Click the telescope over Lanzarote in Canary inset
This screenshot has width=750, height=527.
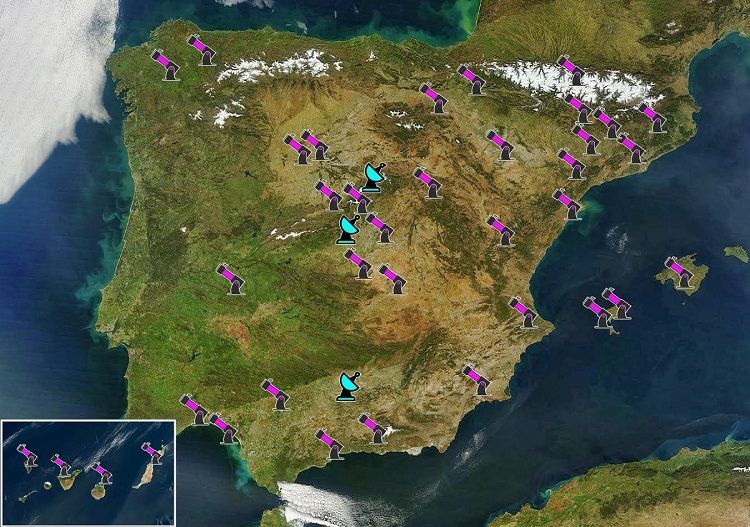point(152,453)
